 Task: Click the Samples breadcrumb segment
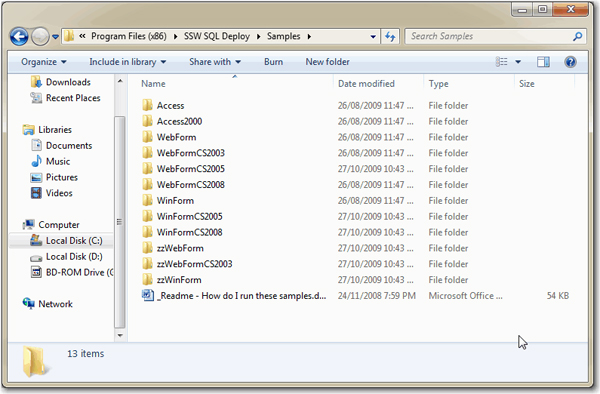(x=284, y=36)
